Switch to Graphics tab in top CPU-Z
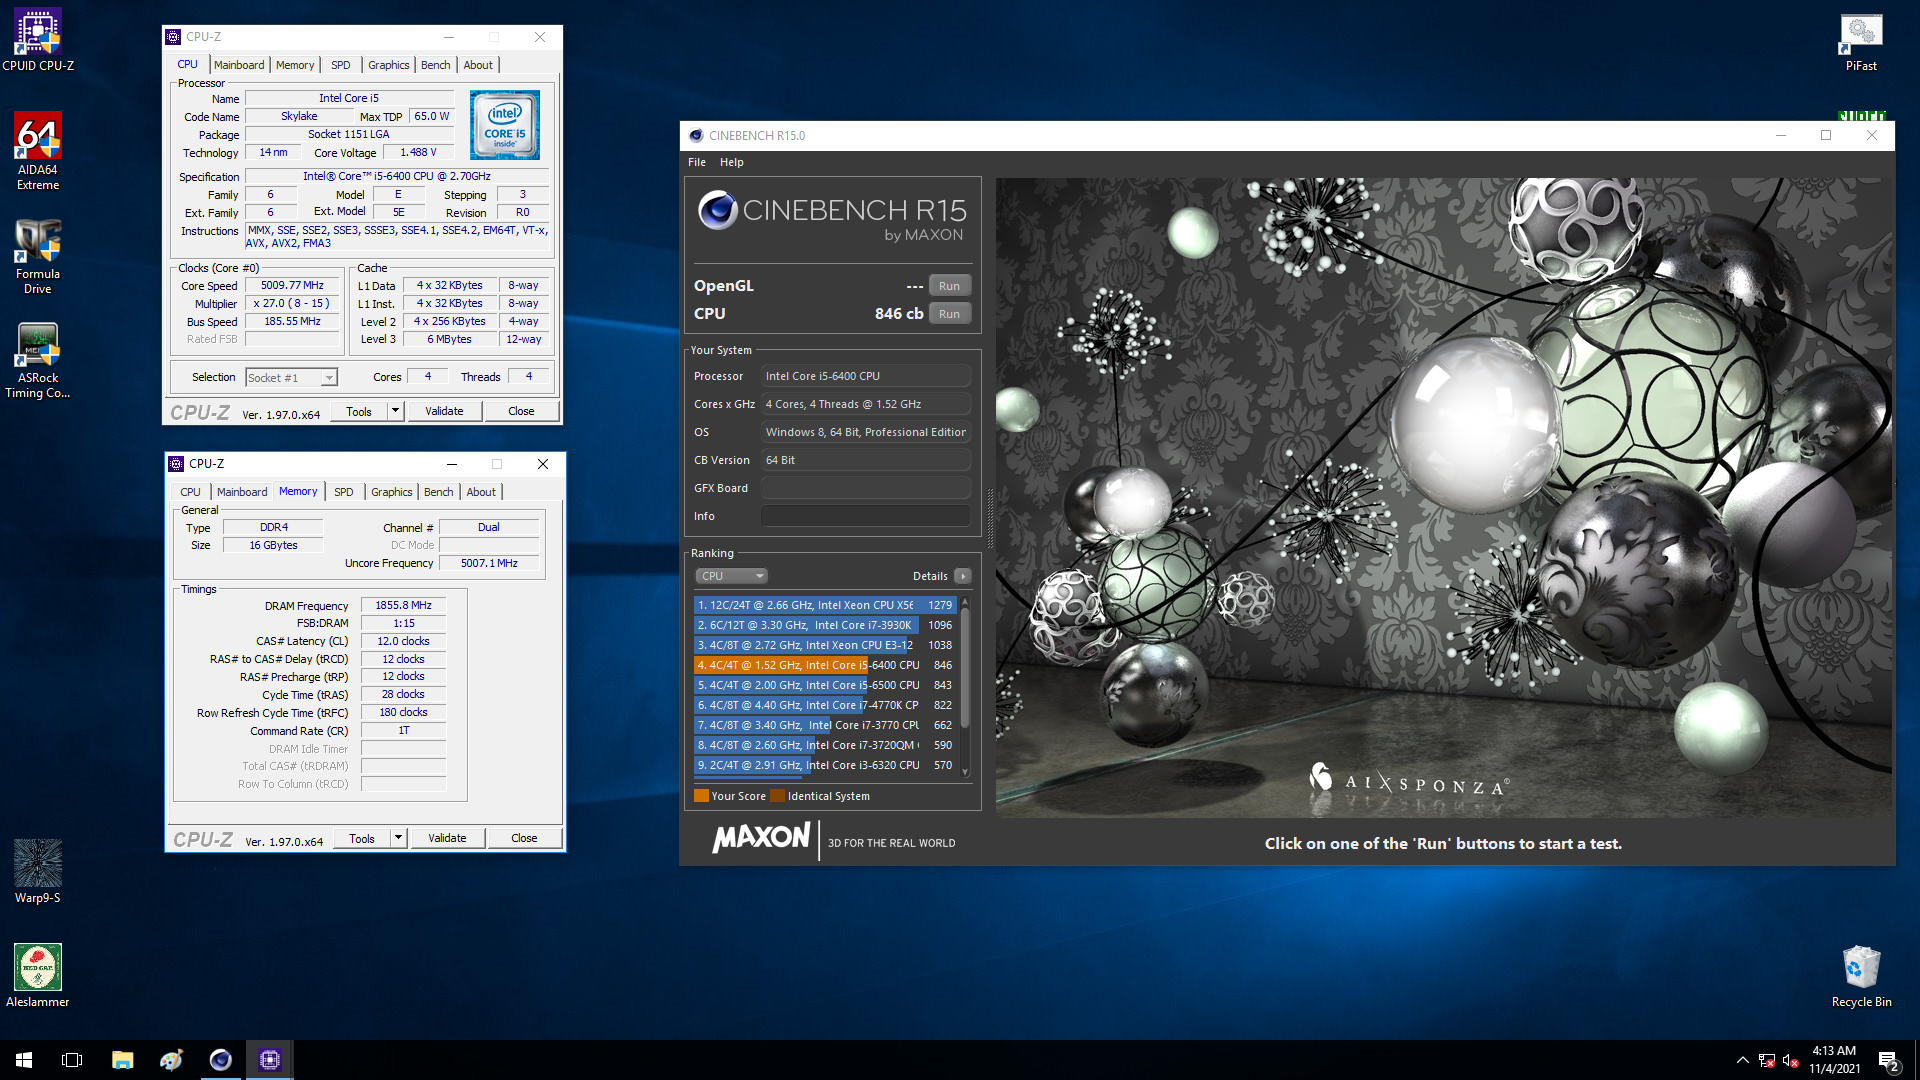Image resolution: width=1920 pixels, height=1080 pixels. [x=388, y=65]
